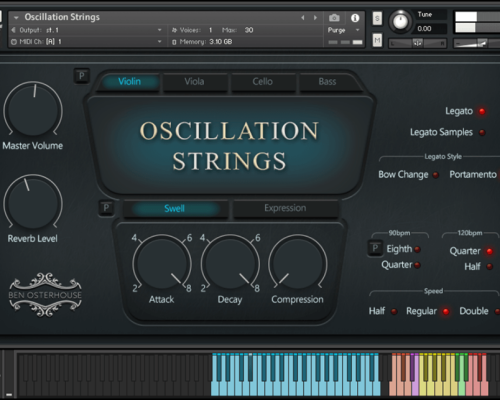Select the Violin tab
The image size is (500, 400).
pos(129,82)
